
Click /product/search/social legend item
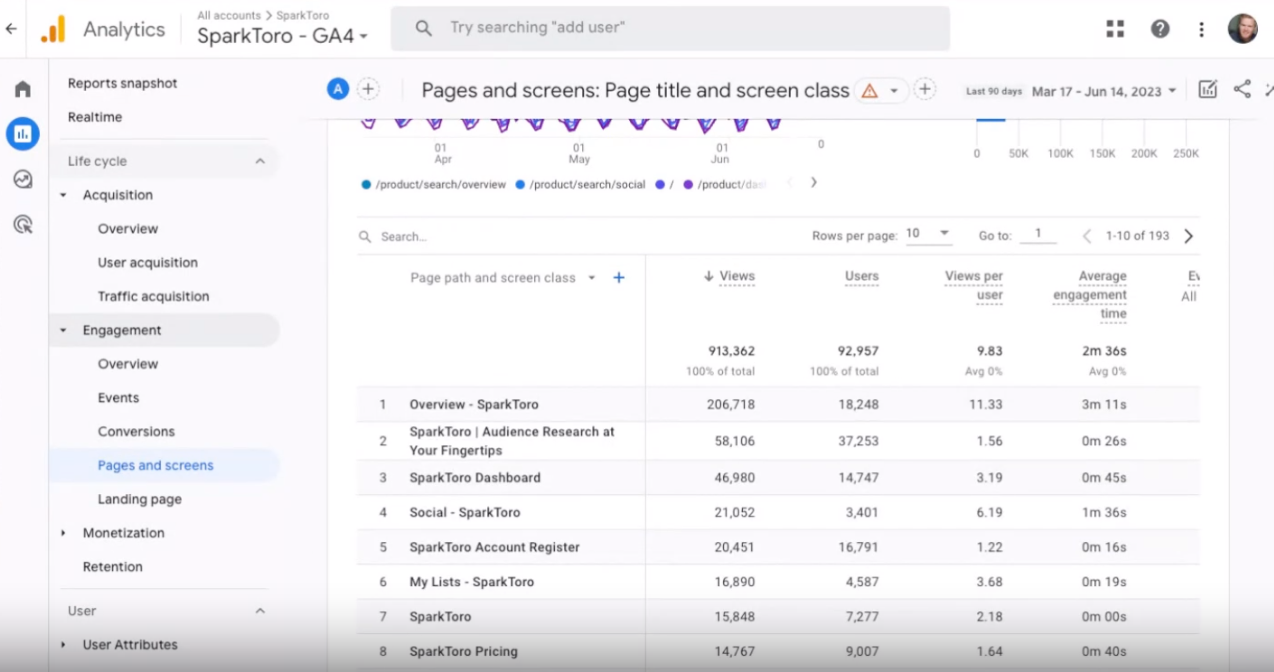coord(580,185)
